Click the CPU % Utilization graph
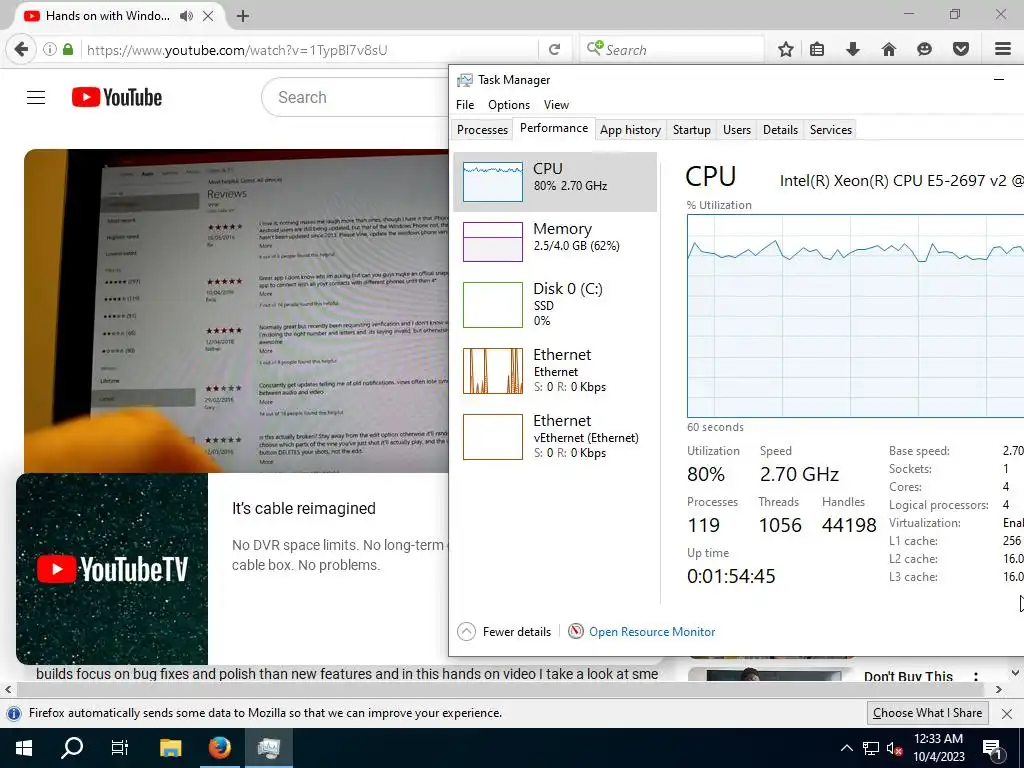This screenshot has width=1024, height=768. 856,316
